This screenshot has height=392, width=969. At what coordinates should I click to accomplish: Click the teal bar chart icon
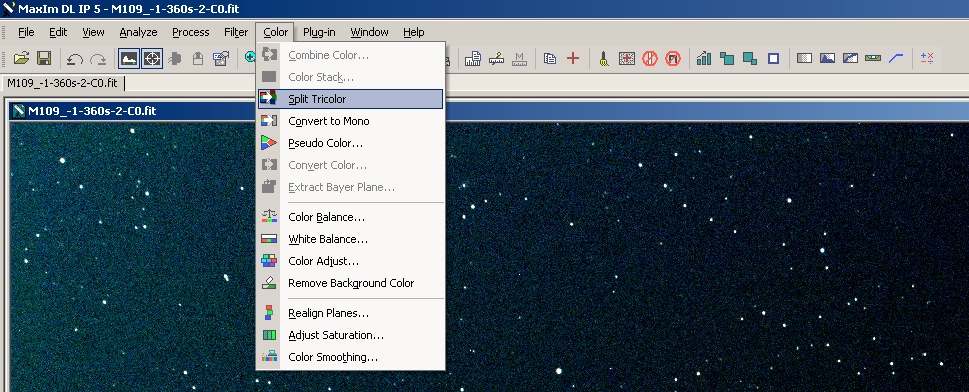click(x=703, y=58)
